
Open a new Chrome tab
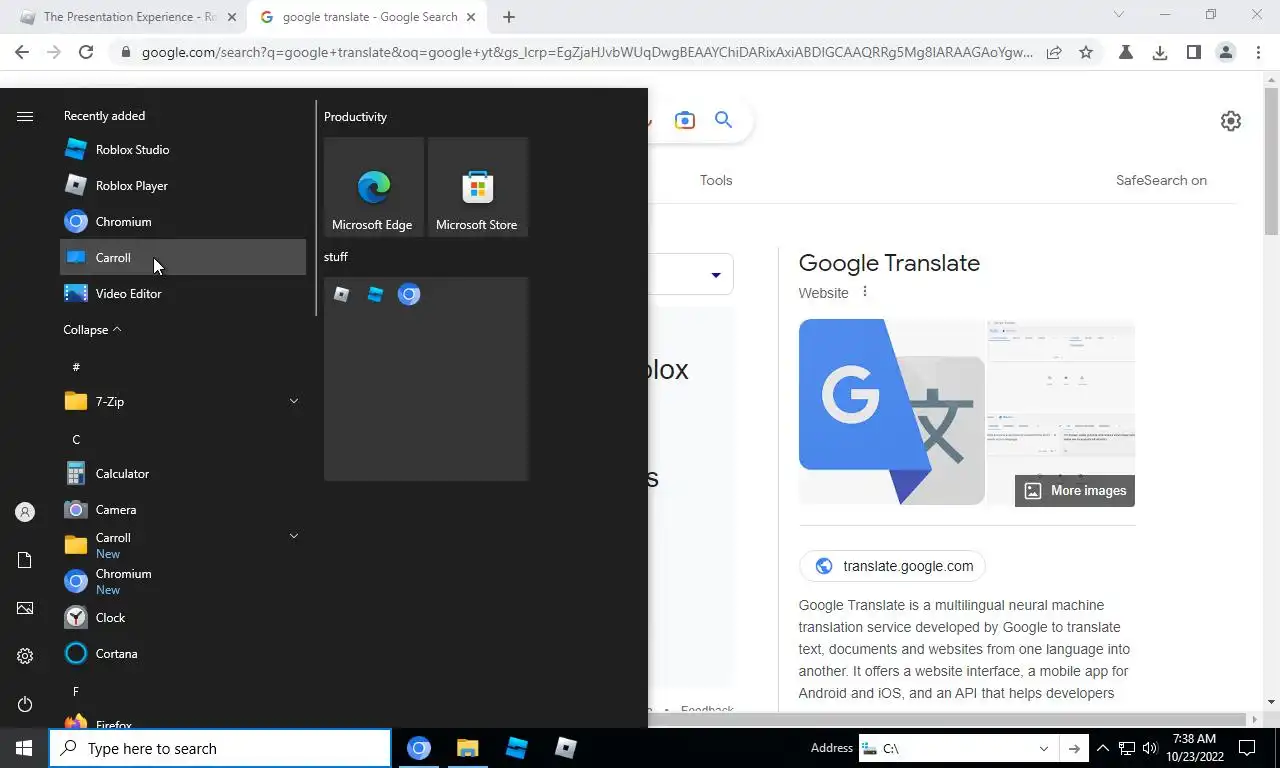[x=509, y=17]
